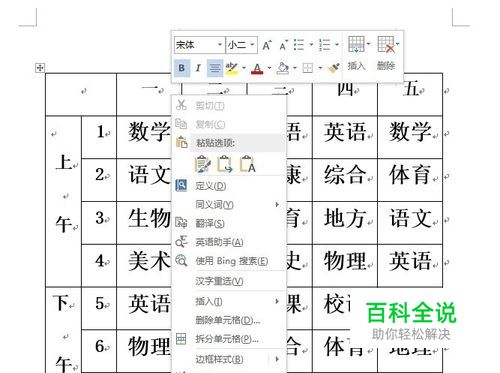Choose 定义(D) from the context menu
The image size is (500, 373).
pos(229,186)
